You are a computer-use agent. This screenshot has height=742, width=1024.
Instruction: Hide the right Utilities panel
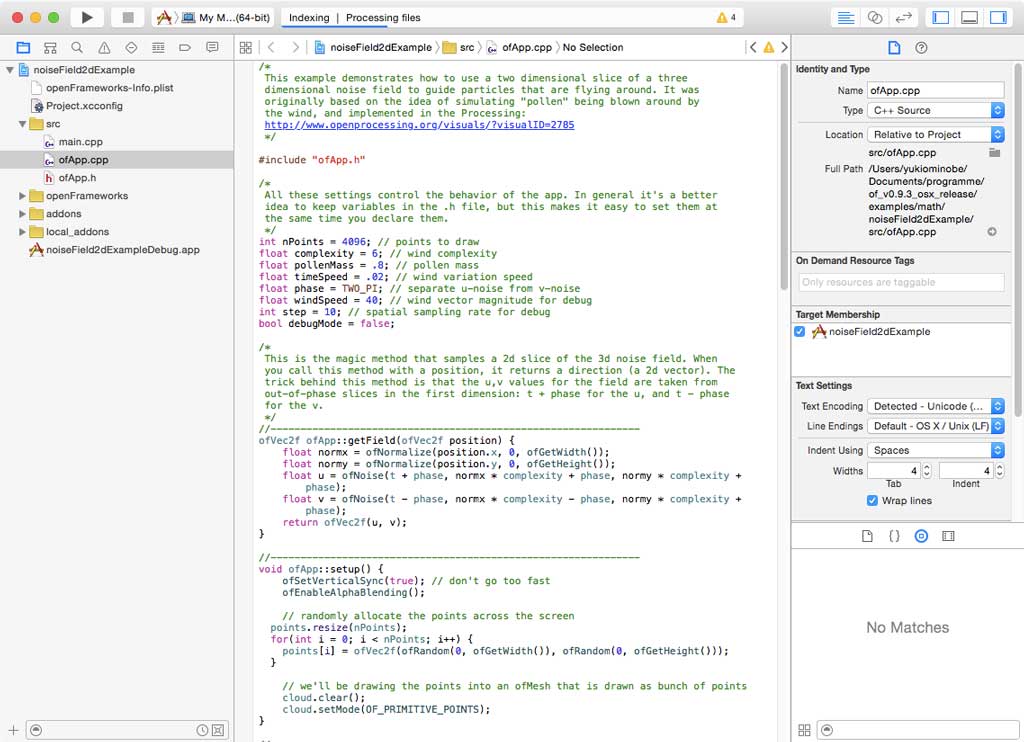click(x=997, y=17)
